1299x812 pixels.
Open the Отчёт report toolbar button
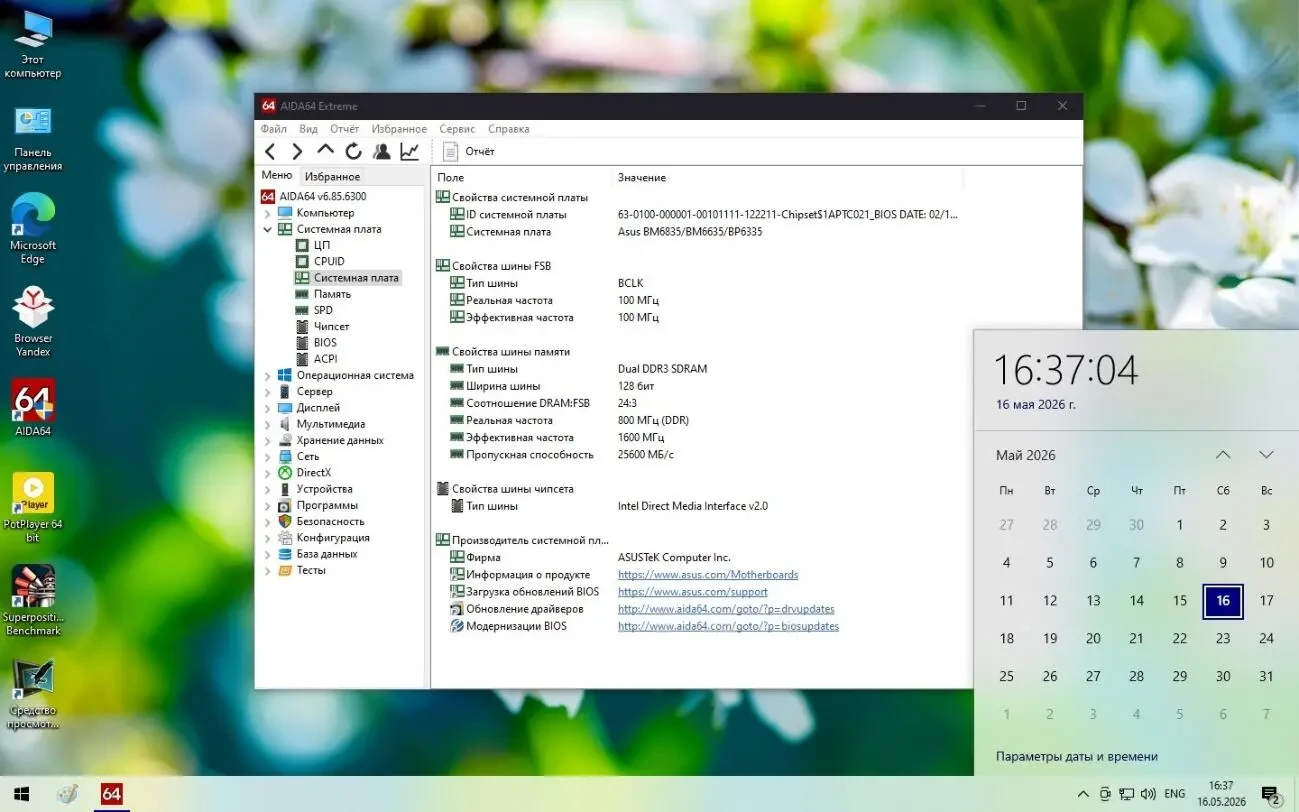(x=469, y=151)
